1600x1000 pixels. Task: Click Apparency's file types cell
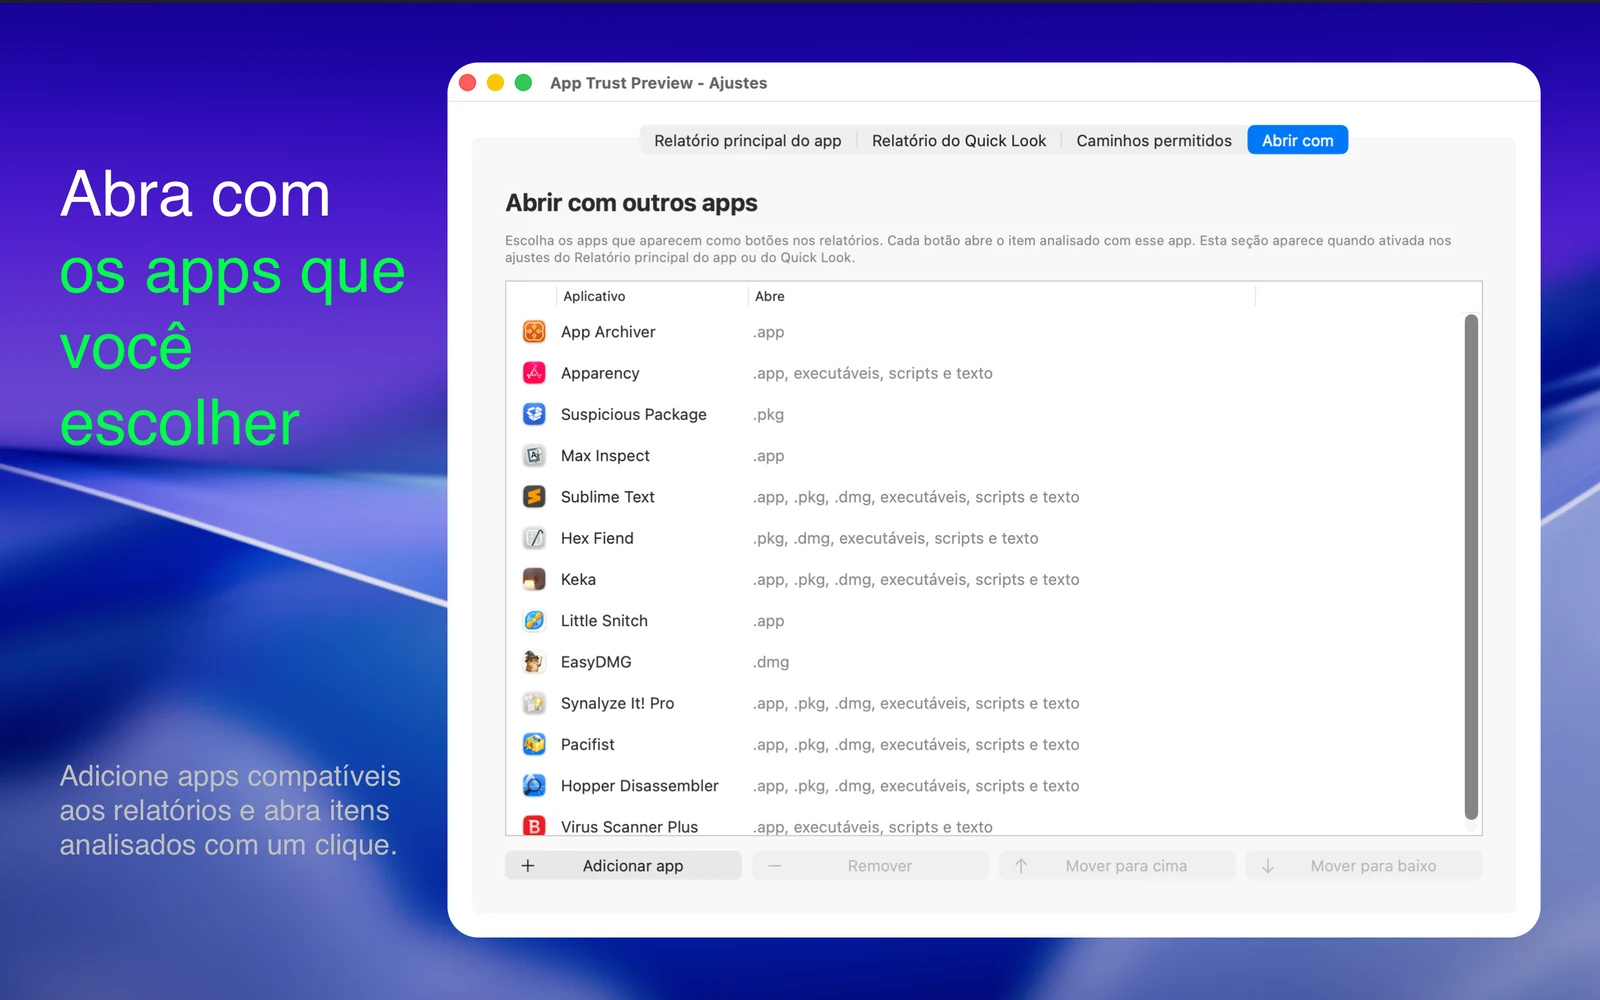tap(872, 373)
